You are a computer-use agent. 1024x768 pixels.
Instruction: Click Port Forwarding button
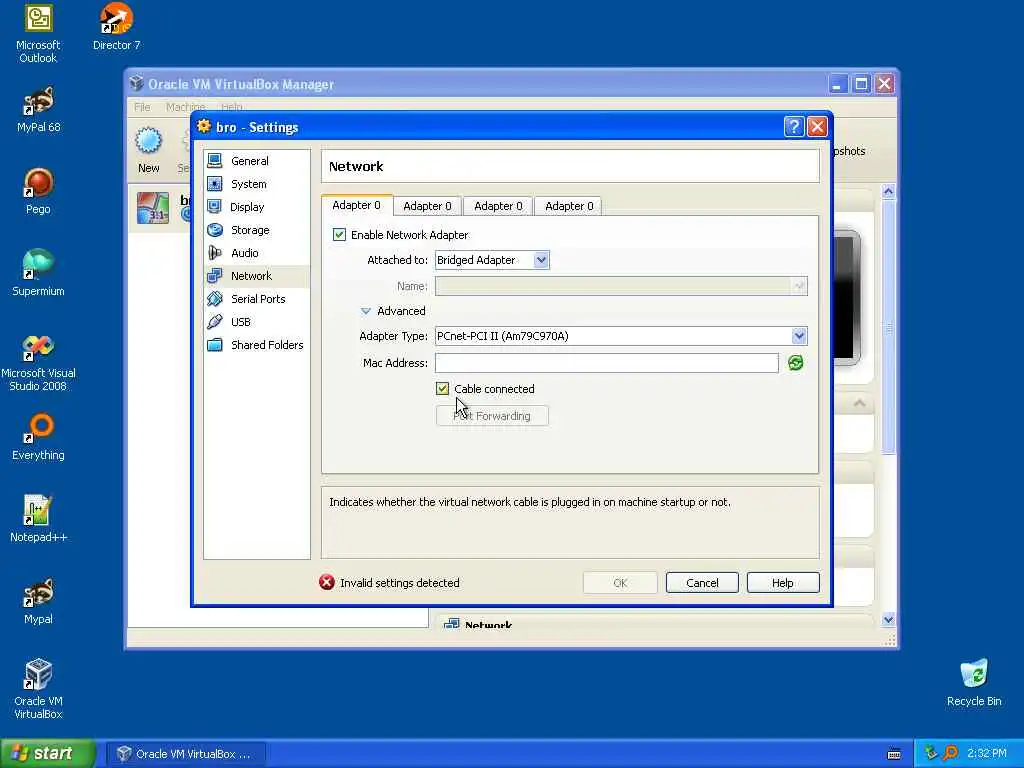(x=492, y=416)
